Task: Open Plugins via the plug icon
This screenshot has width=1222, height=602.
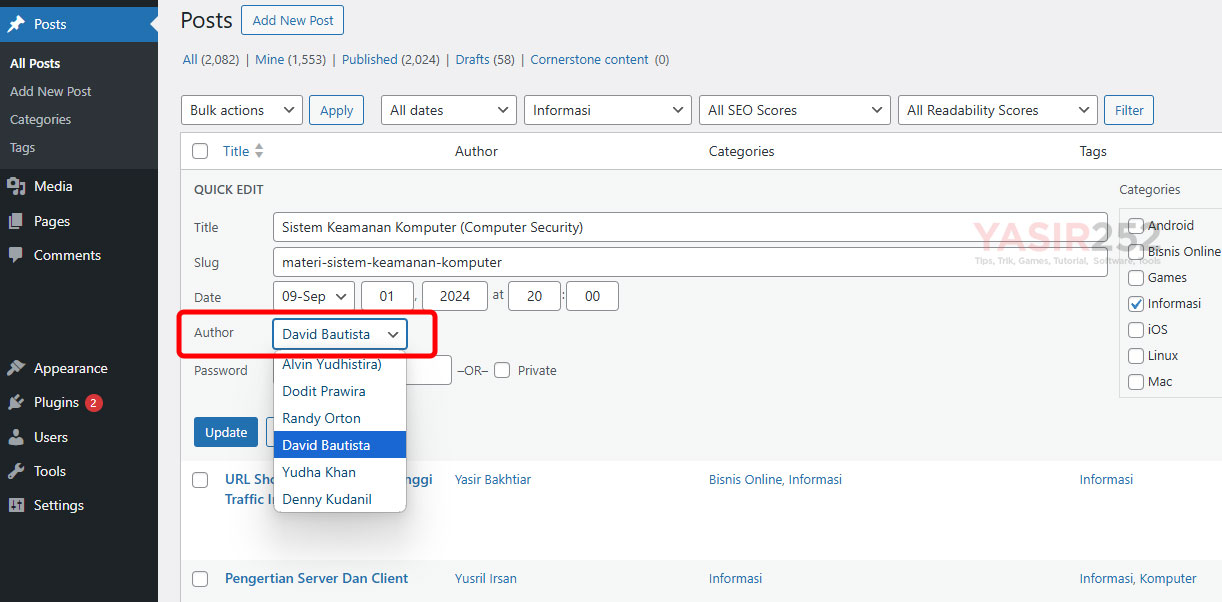Action: click(16, 402)
